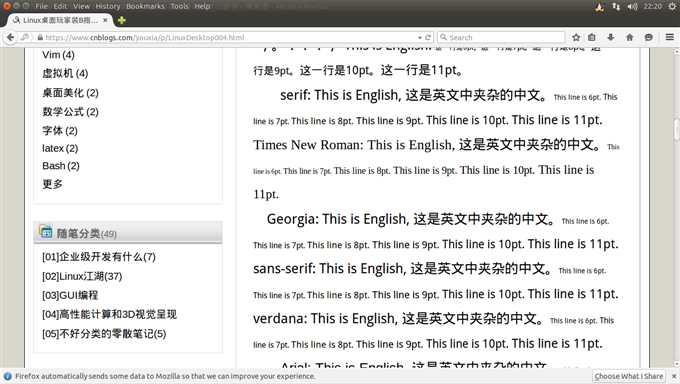Click the latex (2) tag link
680x384 pixels.
(x=60, y=148)
